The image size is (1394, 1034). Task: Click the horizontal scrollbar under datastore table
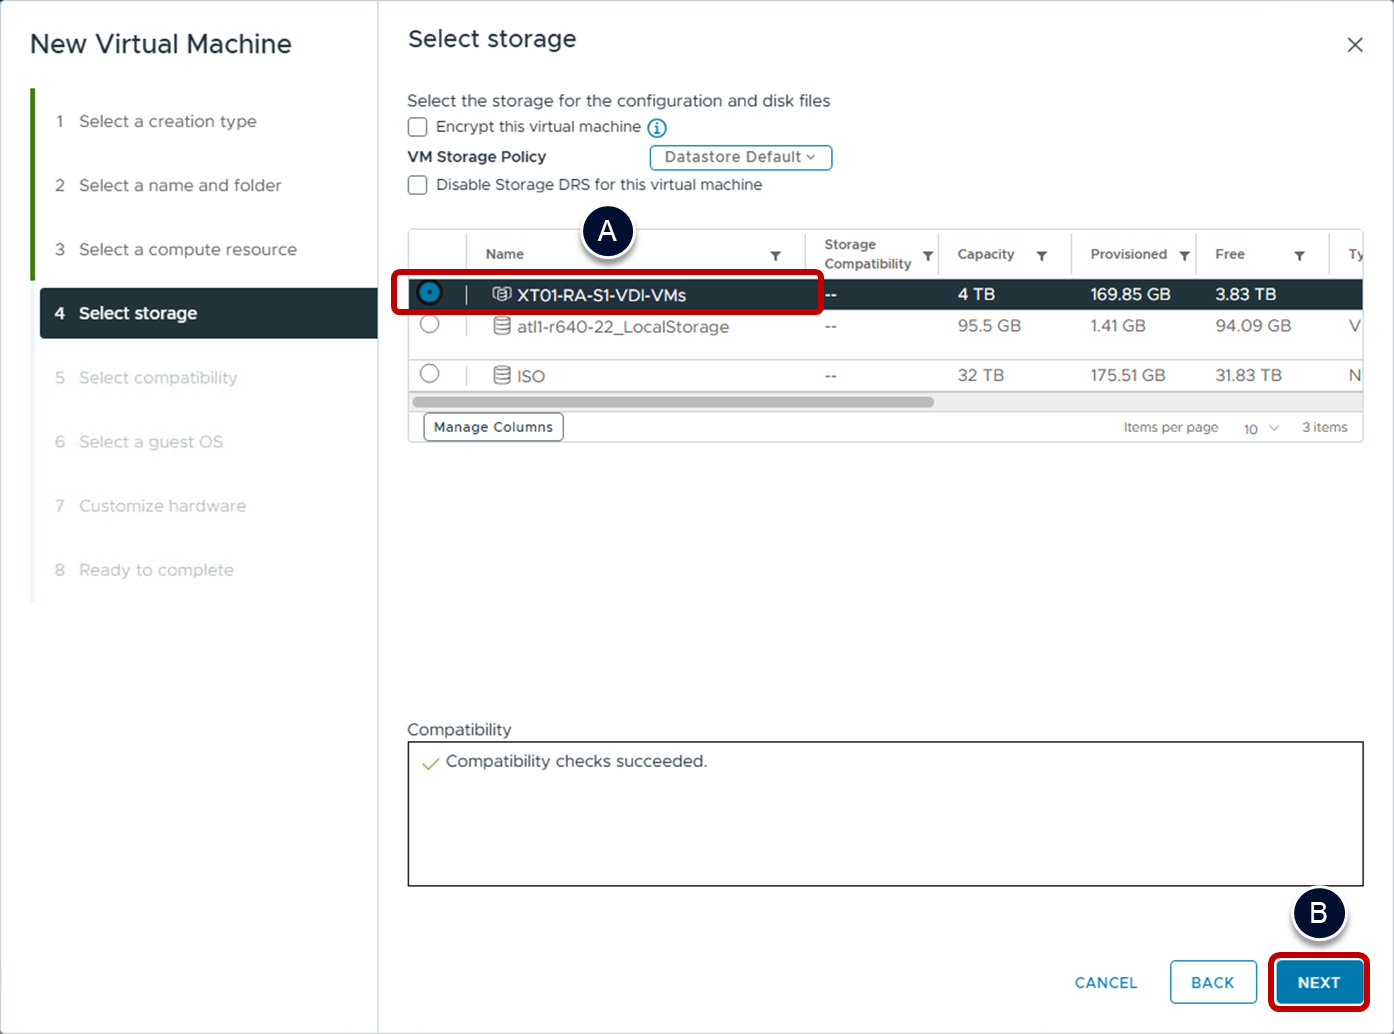[672, 402]
